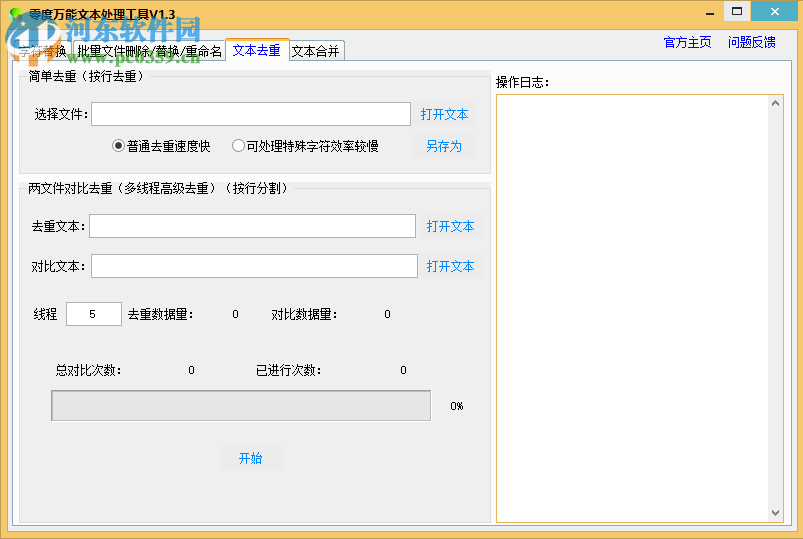The image size is (803, 539).
Task: Open the 批量文件删除/替换/重命名 tab
Action: pos(150,51)
